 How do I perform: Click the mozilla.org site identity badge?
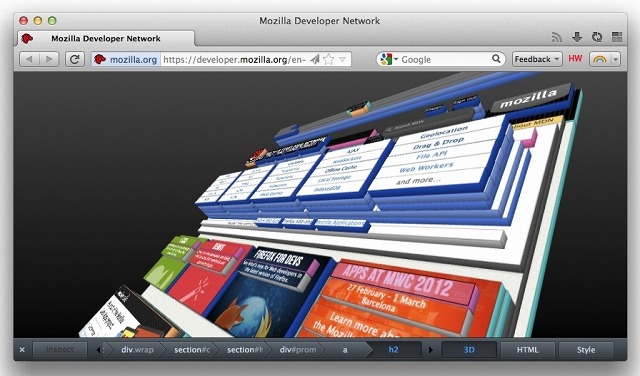pos(126,60)
